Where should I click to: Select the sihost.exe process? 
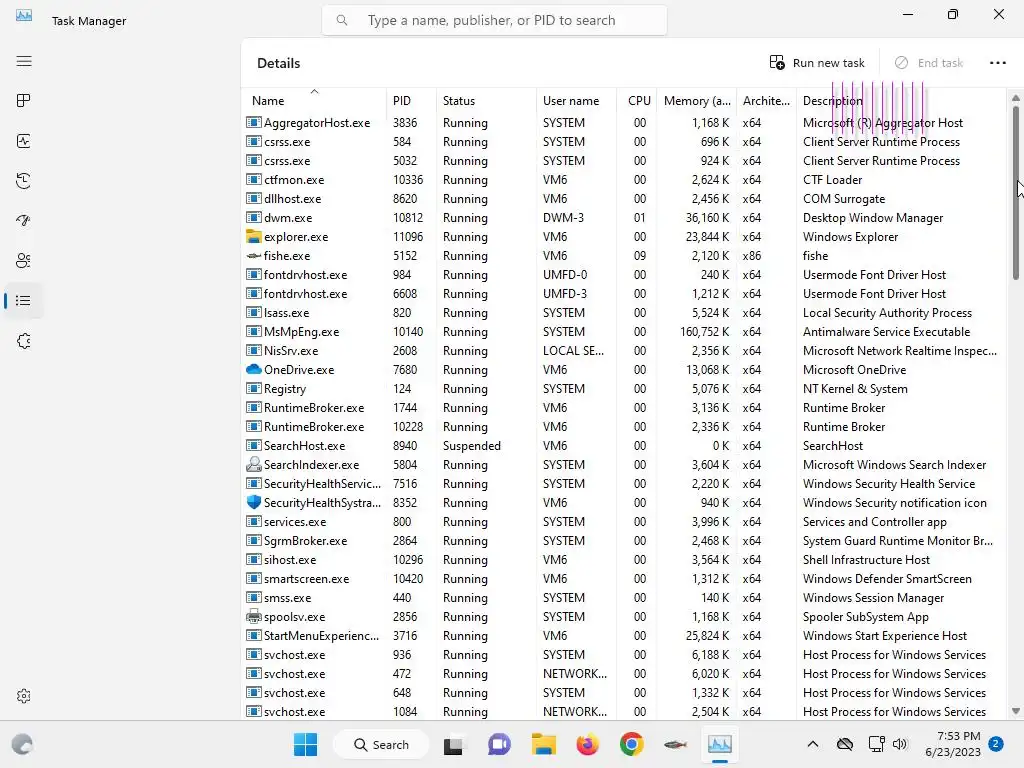coord(624,559)
